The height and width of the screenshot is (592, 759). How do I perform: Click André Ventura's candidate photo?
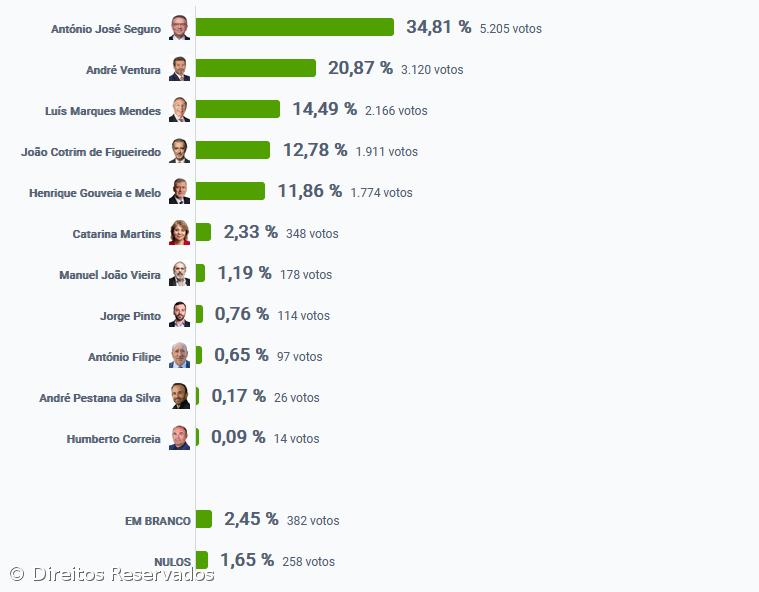[179, 69]
